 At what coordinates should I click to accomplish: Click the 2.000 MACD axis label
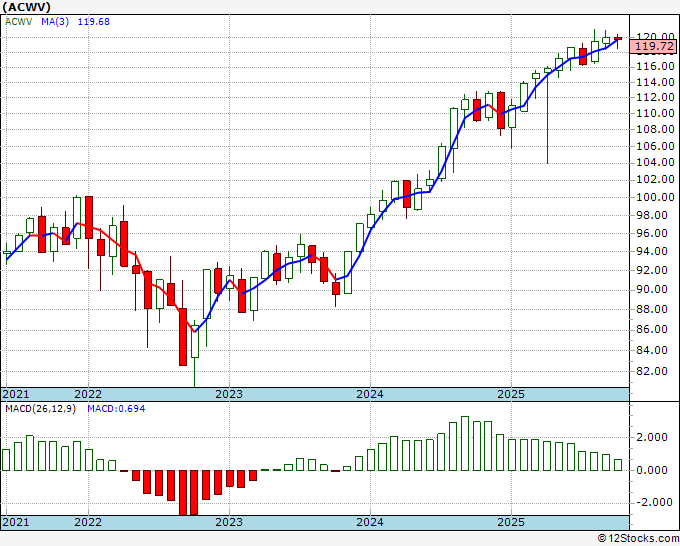[x=654, y=438]
